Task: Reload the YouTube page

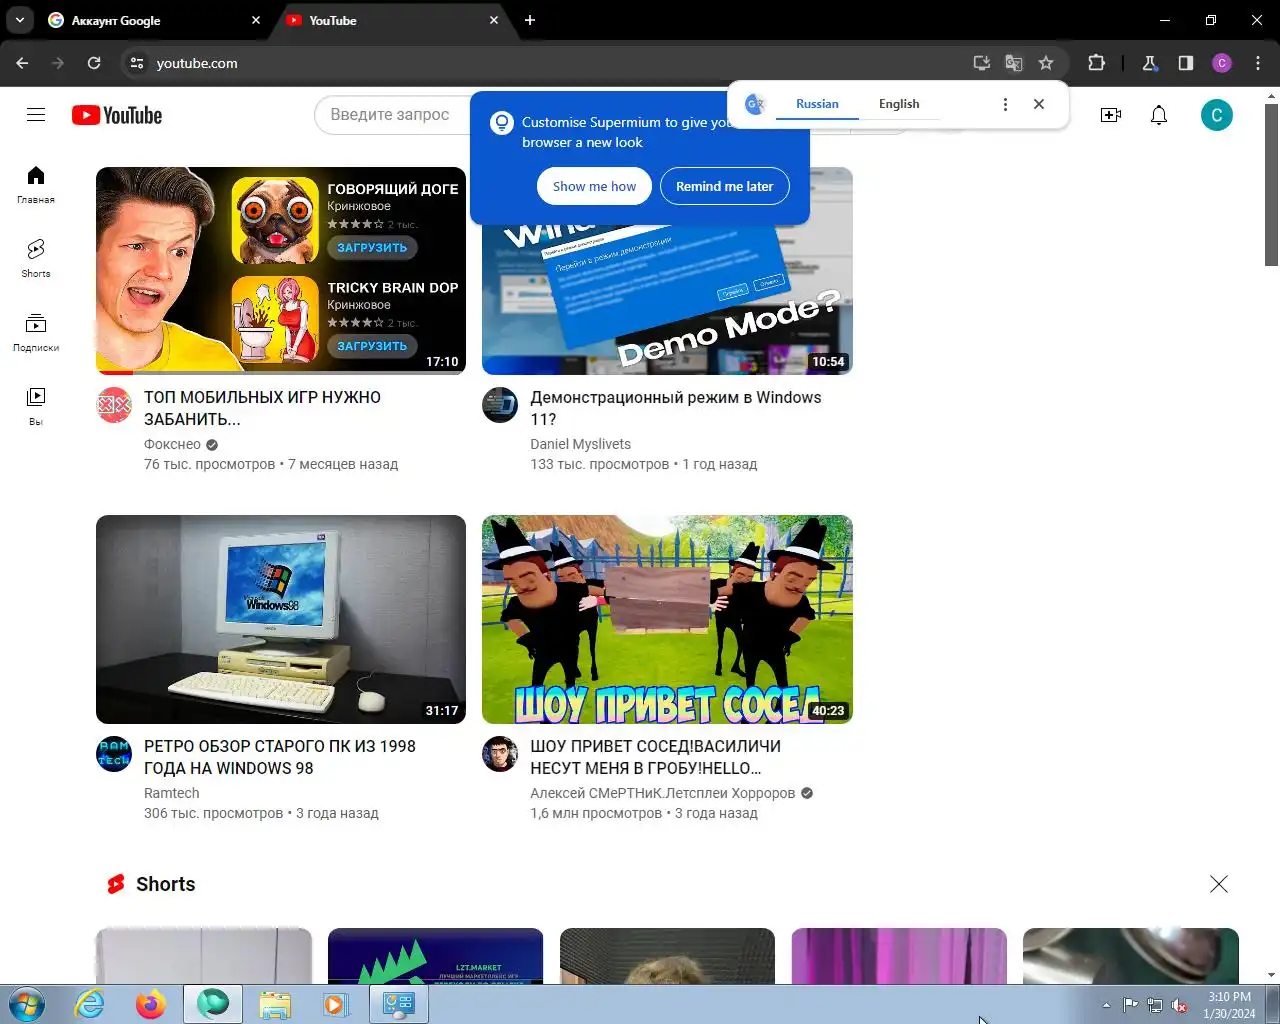Action: [94, 63]
